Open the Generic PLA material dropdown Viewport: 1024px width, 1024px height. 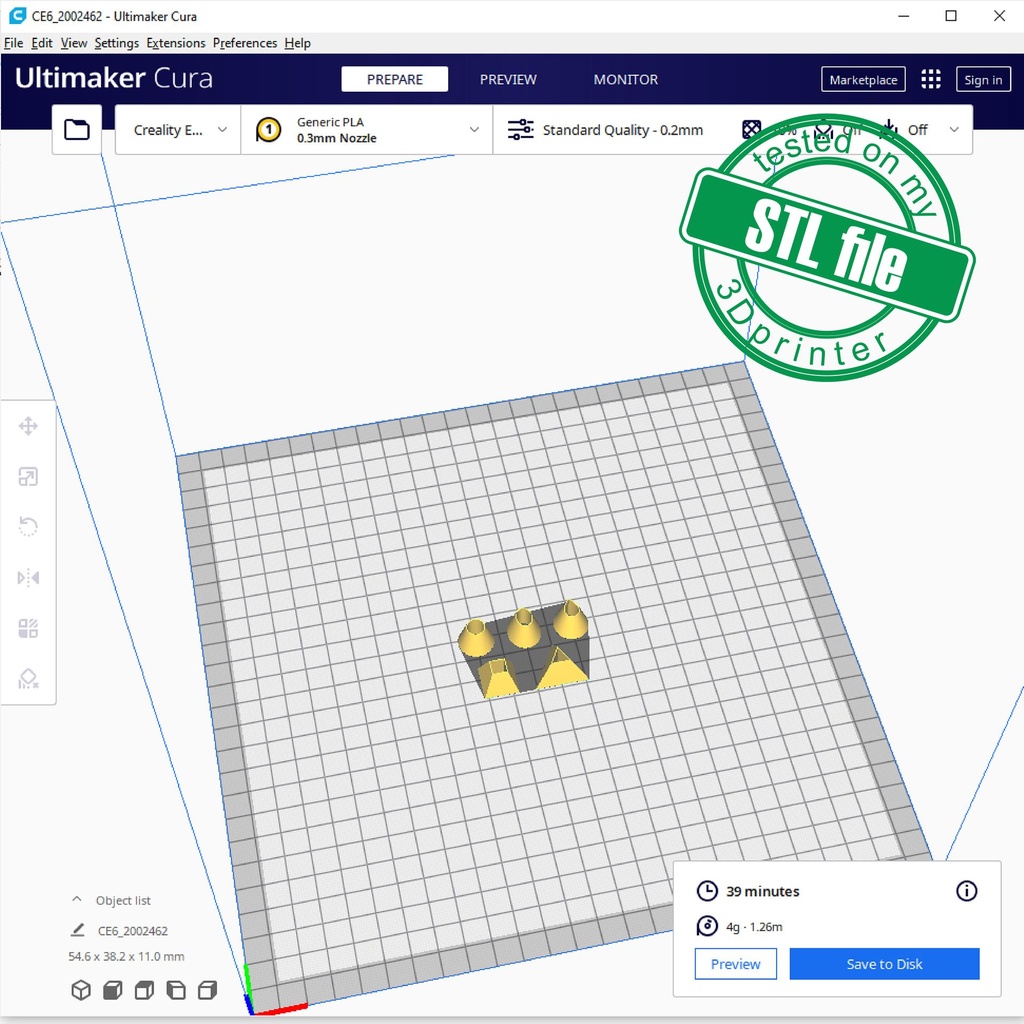coord(367,130)
